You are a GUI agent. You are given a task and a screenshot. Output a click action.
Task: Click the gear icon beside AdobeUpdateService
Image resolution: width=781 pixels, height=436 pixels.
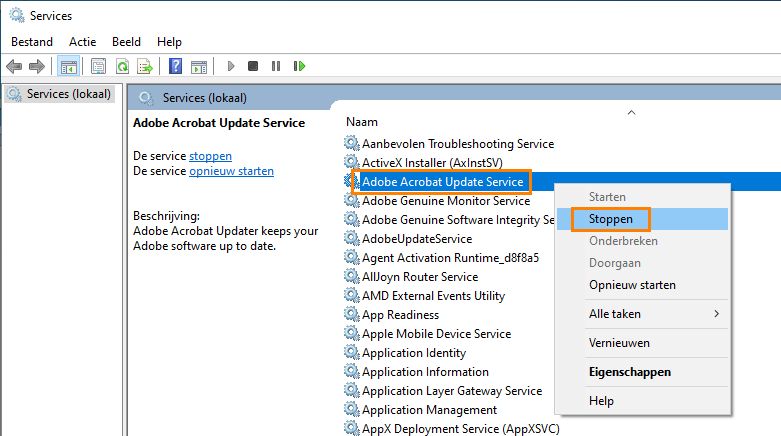(352, 239)
